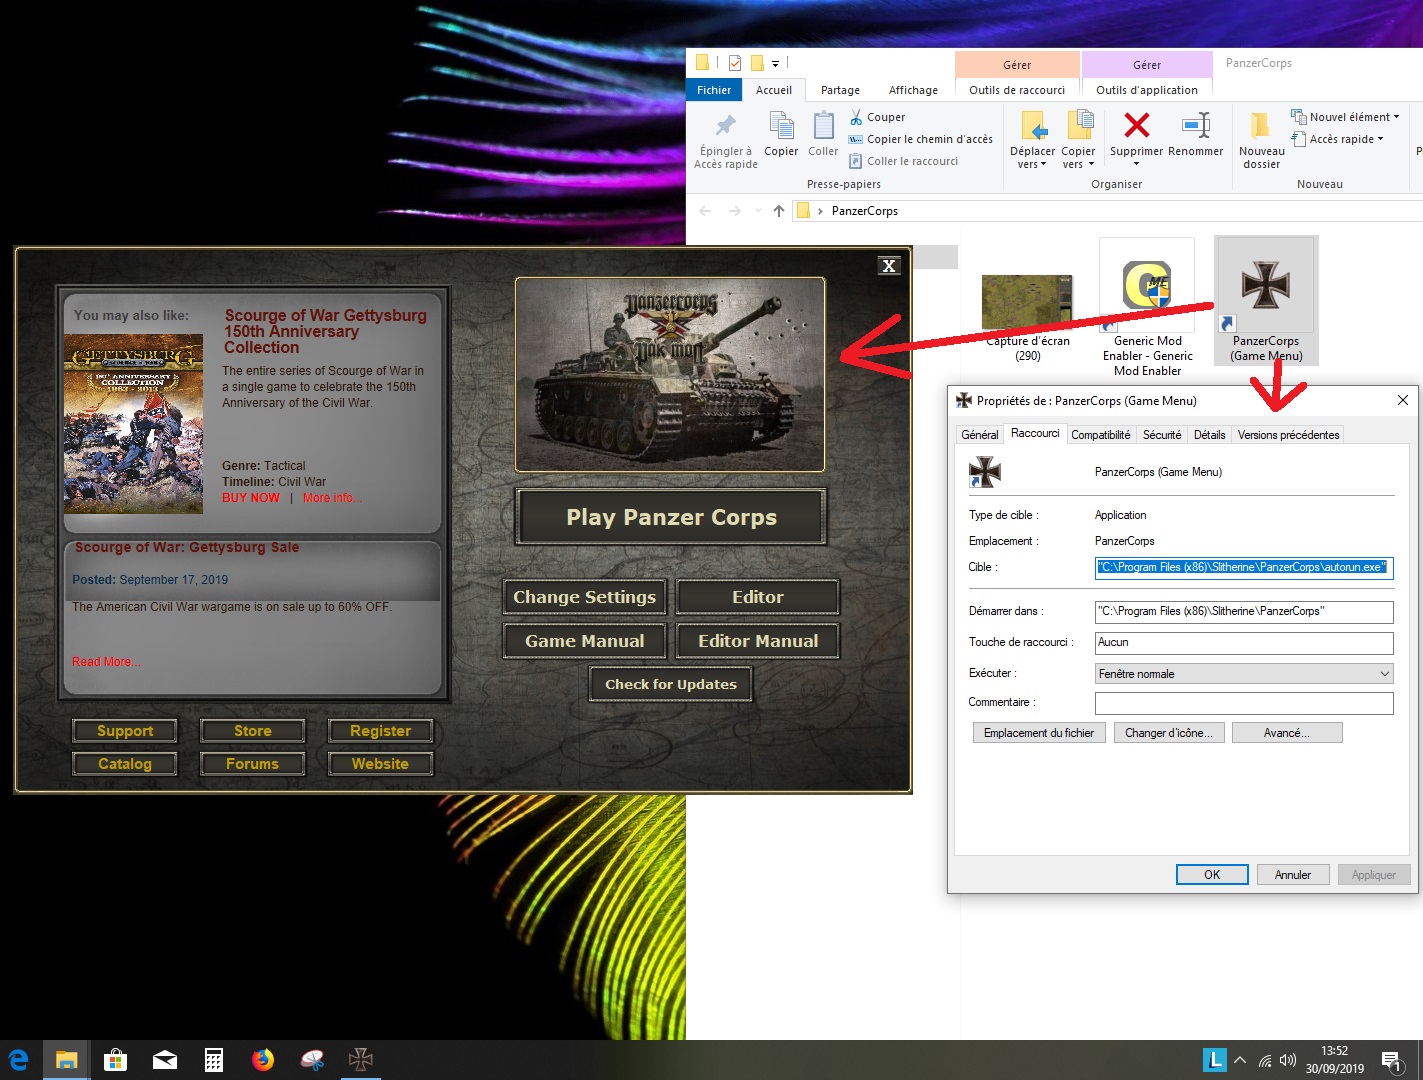Screen dimensions: 1423x1080
Task: Go up one folder level arrow
Action: (x=779, y=211)
